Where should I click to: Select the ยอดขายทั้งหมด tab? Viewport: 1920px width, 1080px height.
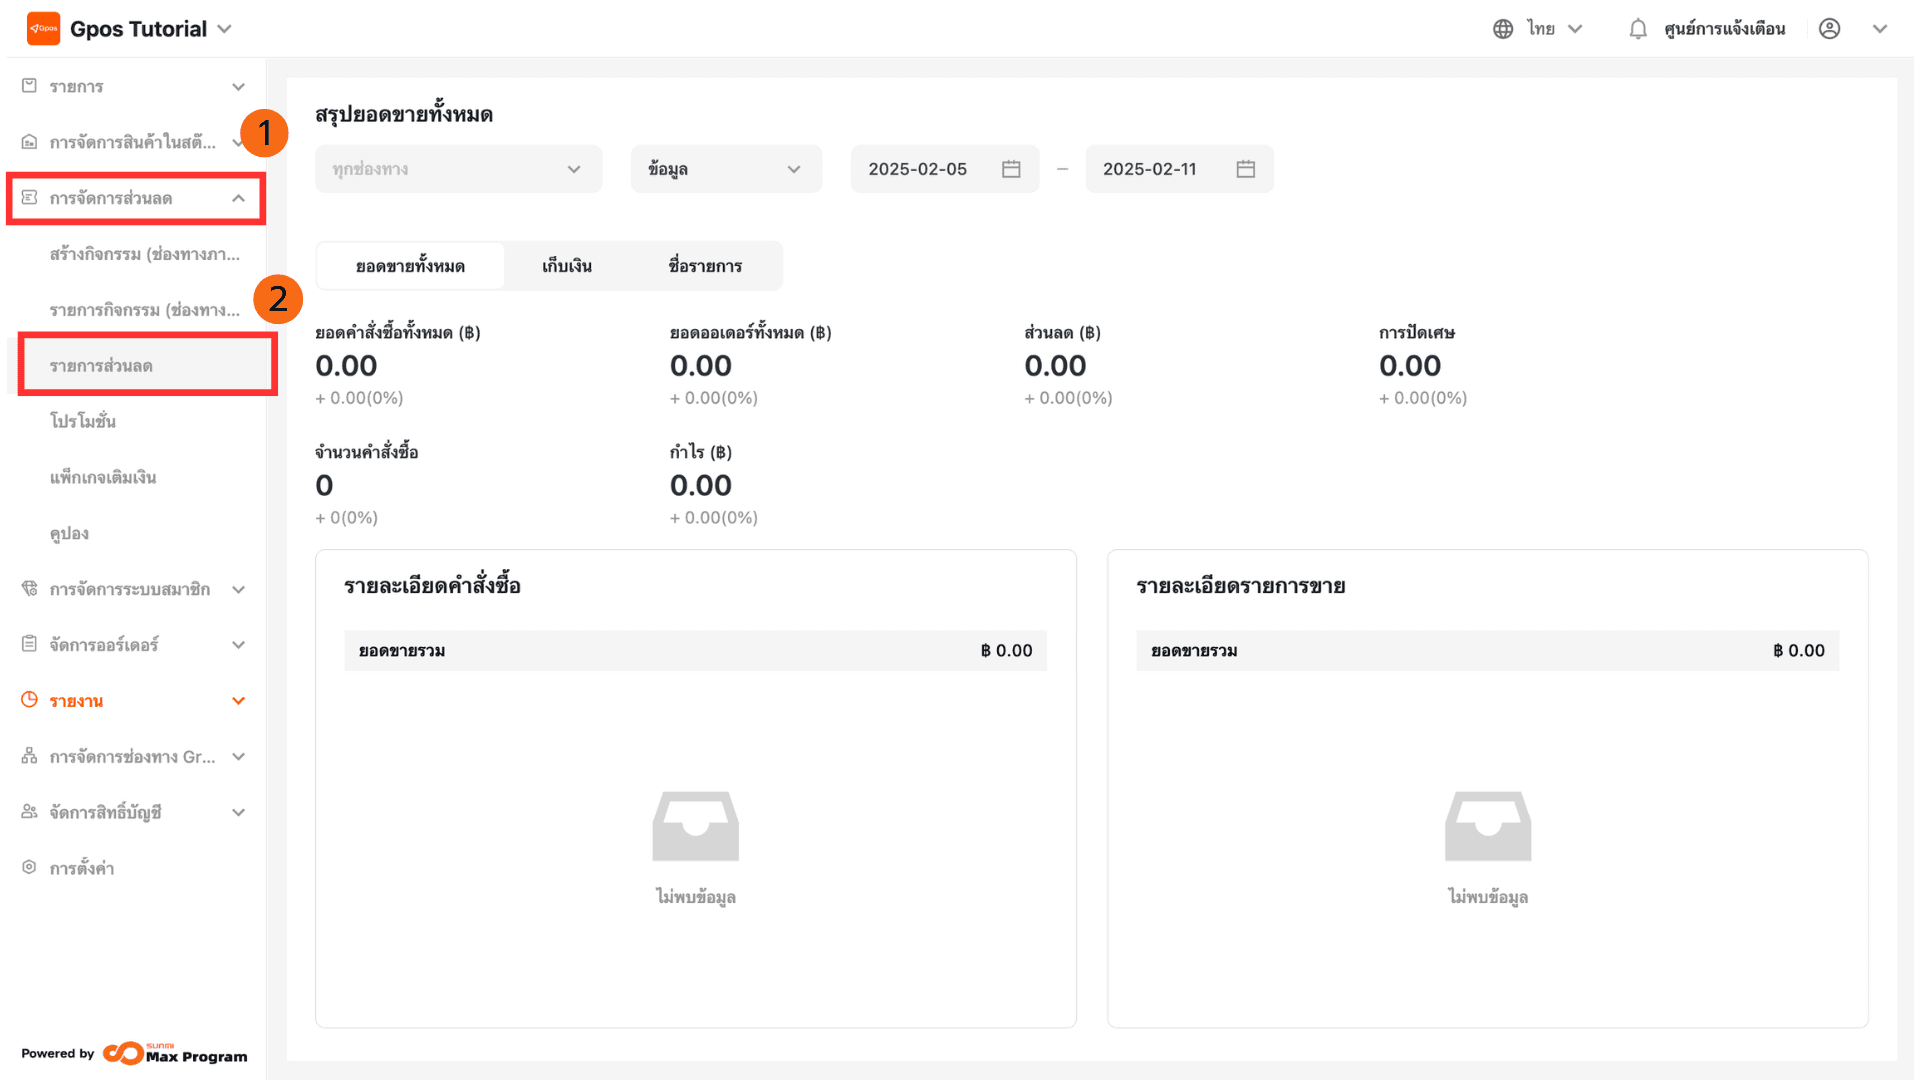[410, 266]
